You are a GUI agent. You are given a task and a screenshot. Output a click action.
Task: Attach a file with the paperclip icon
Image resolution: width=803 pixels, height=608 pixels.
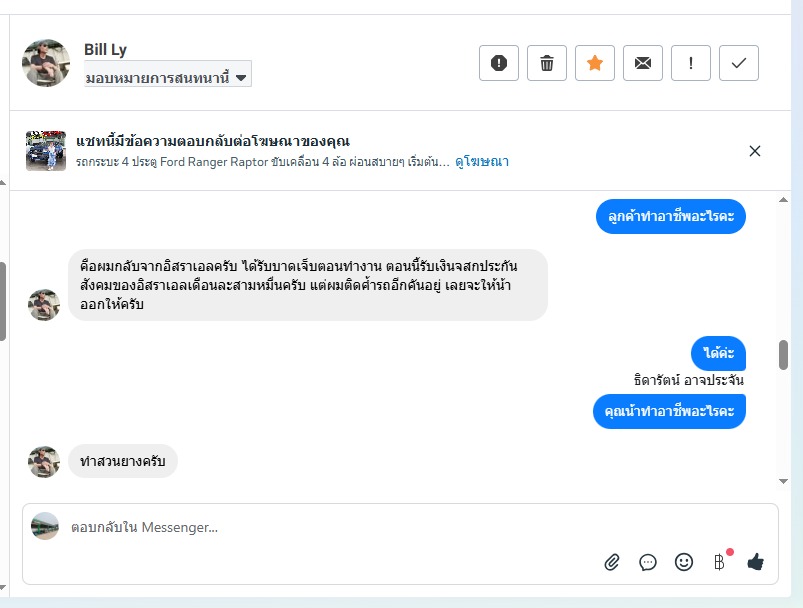612,562
